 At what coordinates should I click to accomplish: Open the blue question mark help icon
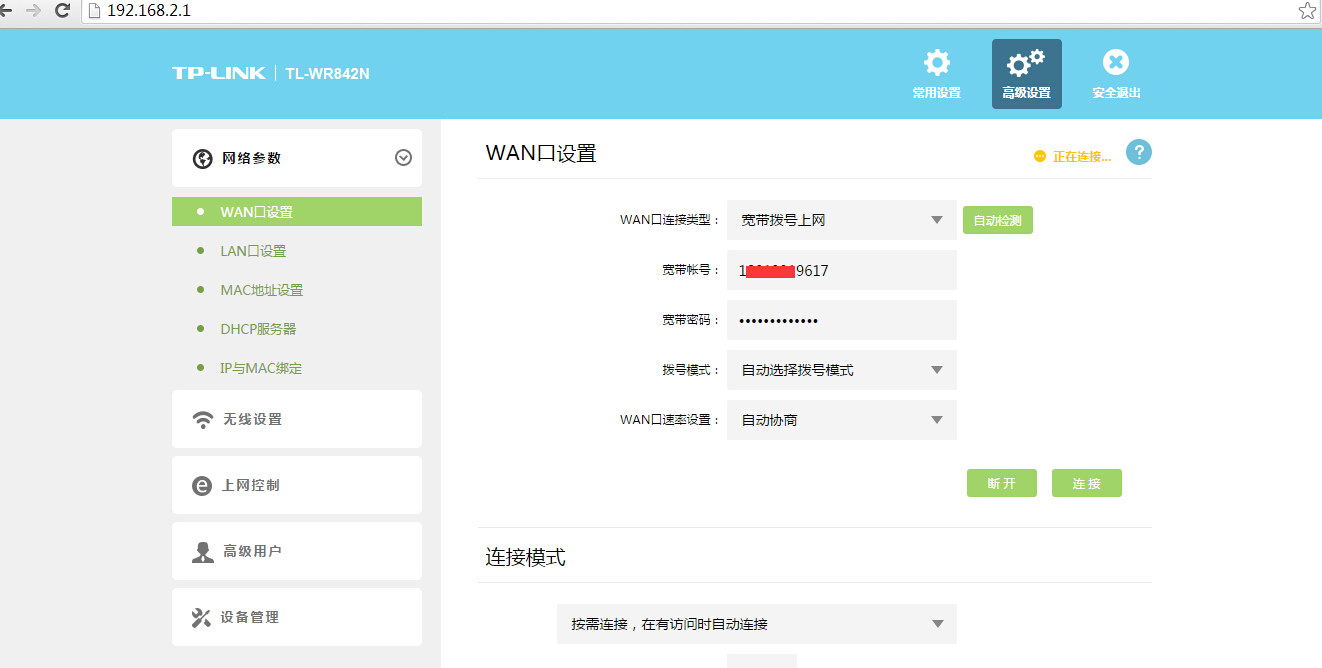click(1139, 153)
